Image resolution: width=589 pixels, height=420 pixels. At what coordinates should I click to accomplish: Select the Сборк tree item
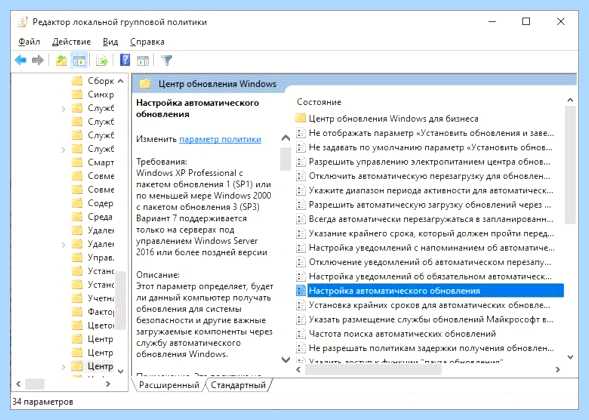[x=100, y=81]
